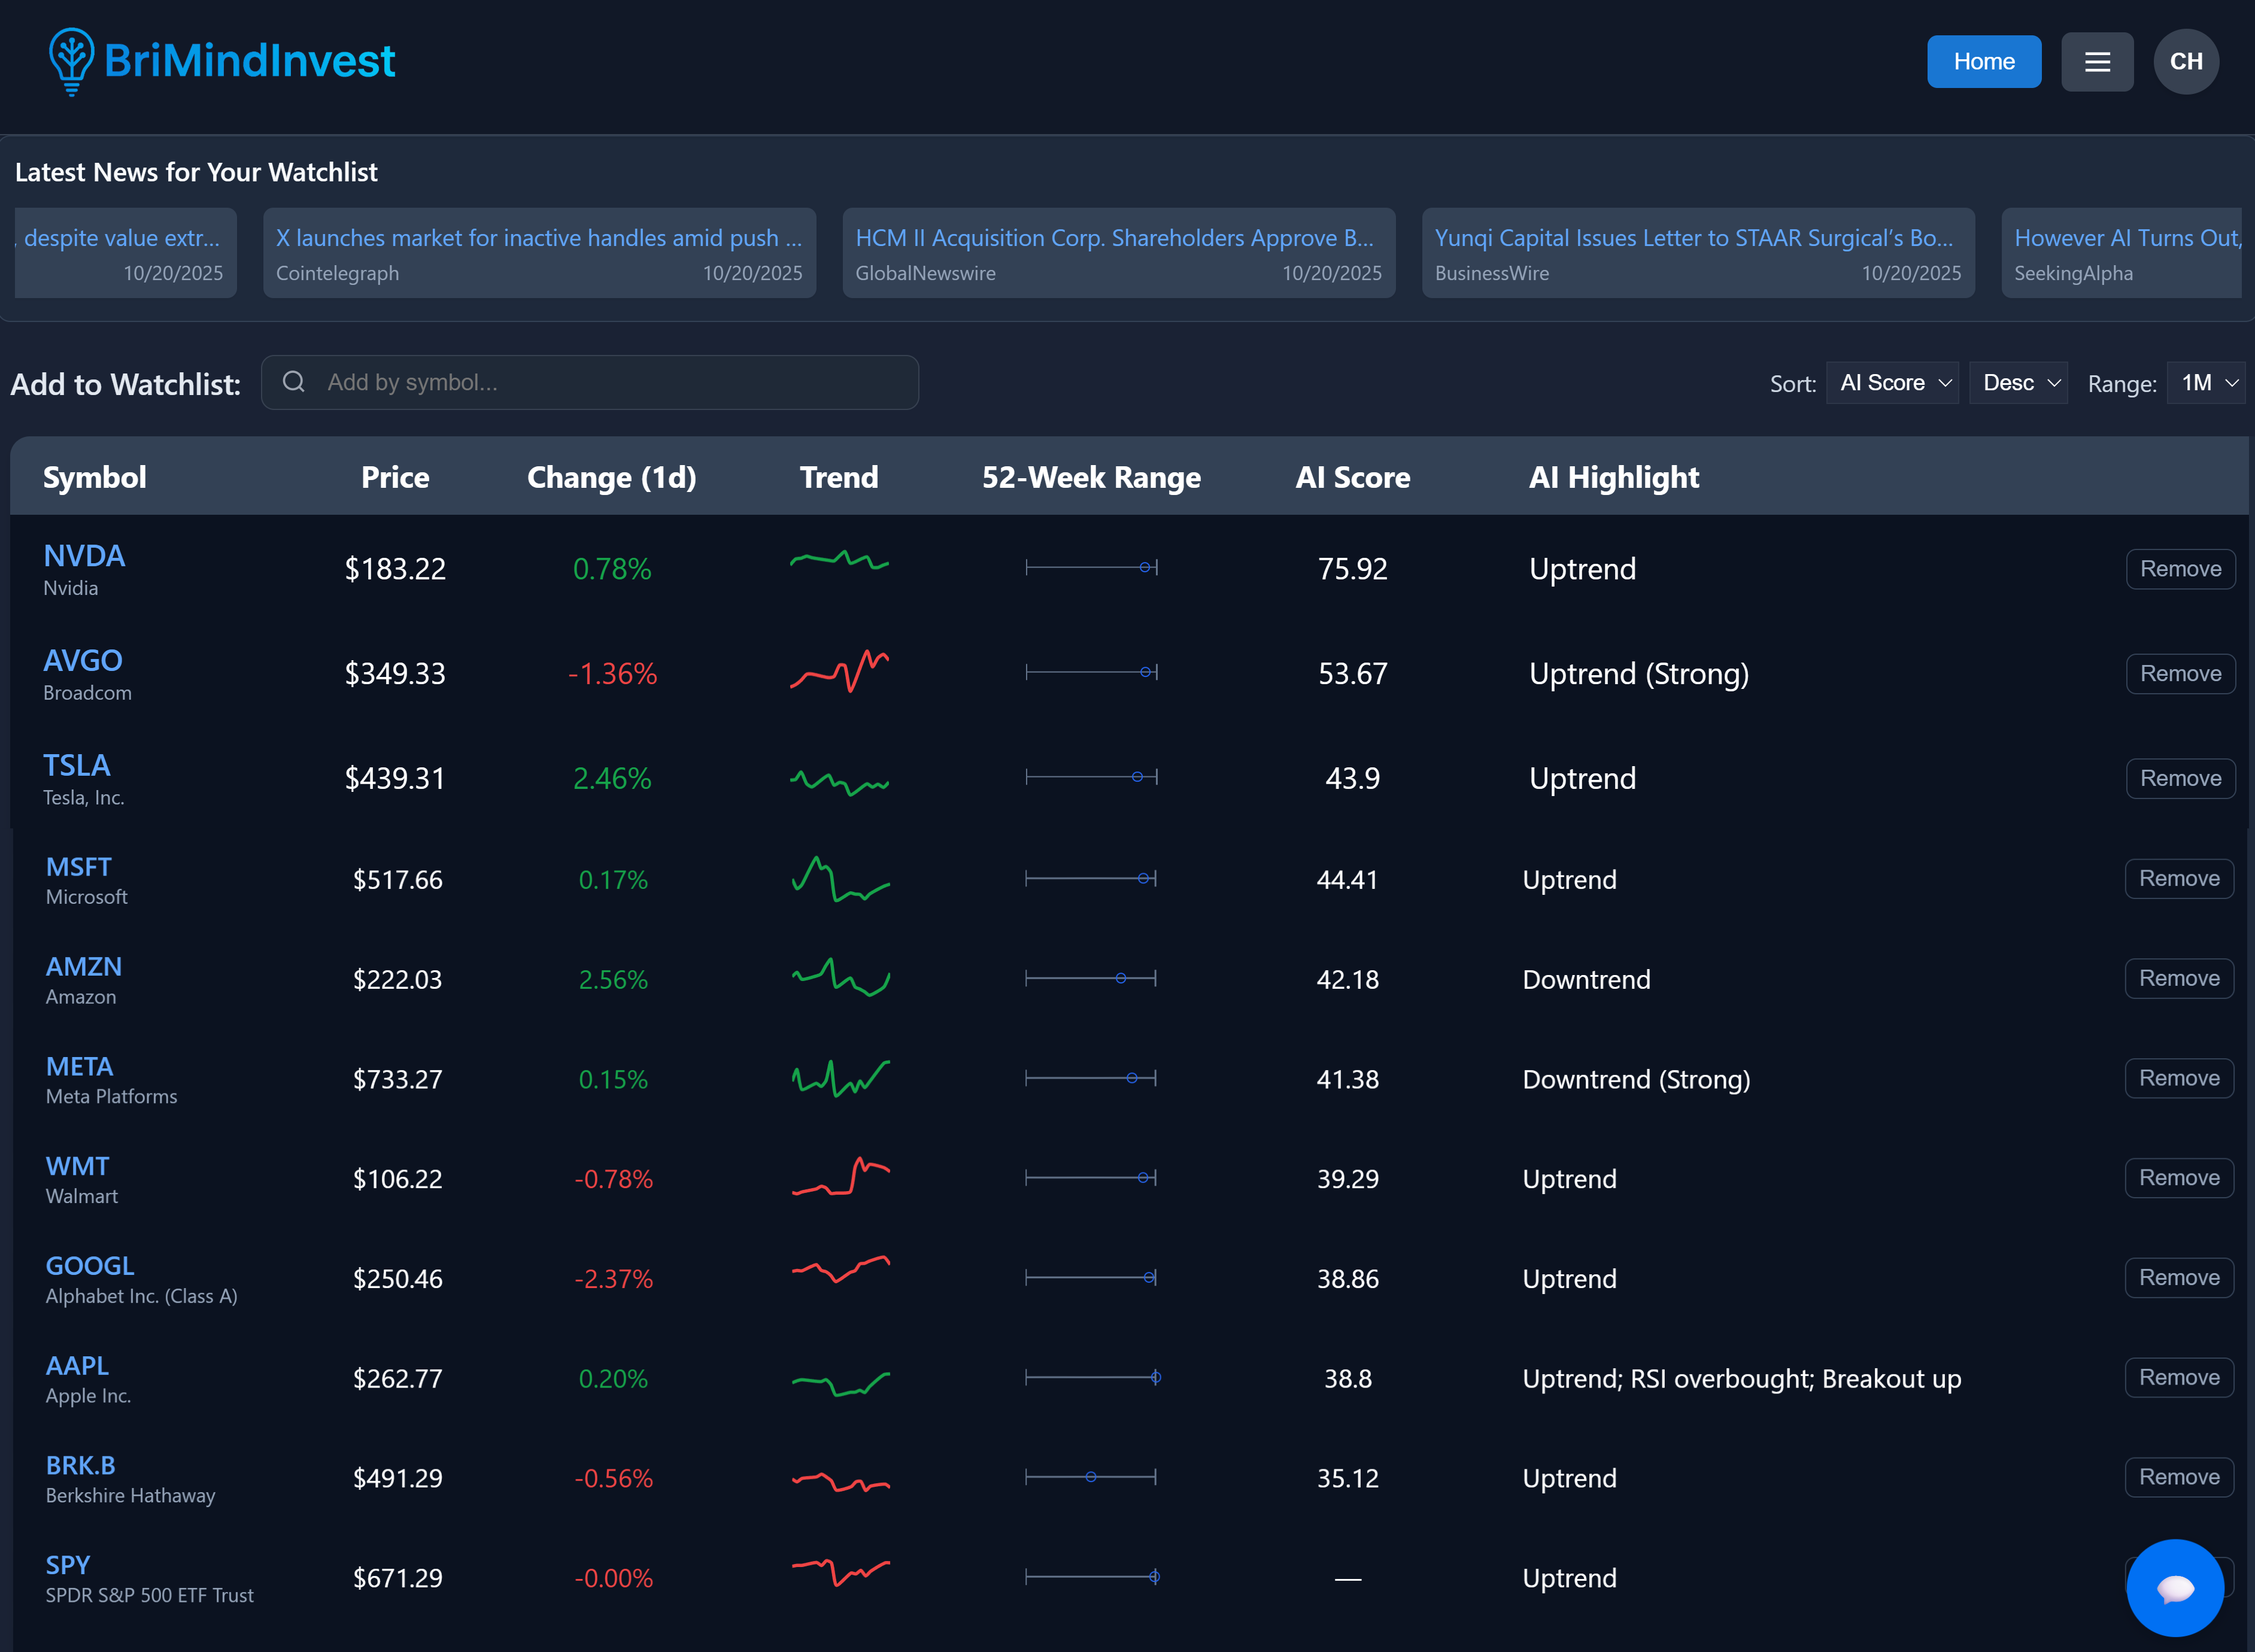The height and width of the screenshot is (1652, 2255).
Task: Click the AMZN 52-week range indicator
Action: [x=1091, y=978]
